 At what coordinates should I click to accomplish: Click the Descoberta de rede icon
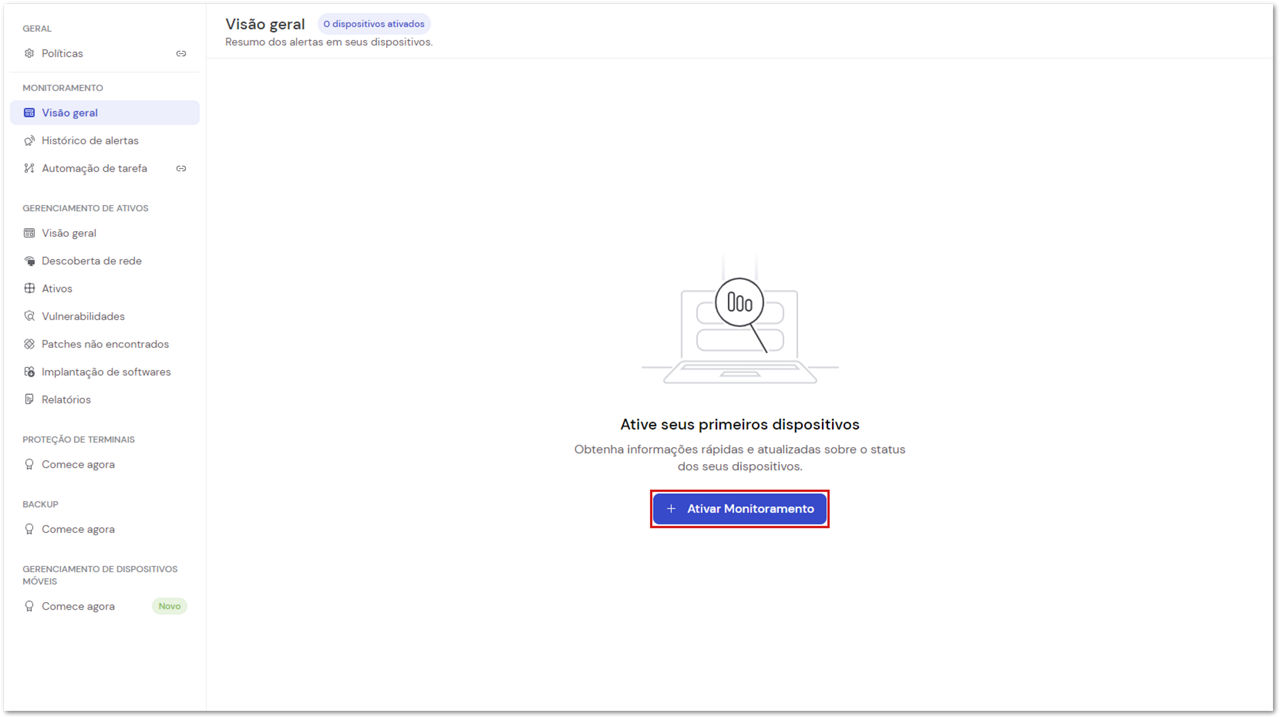point(29,261)
